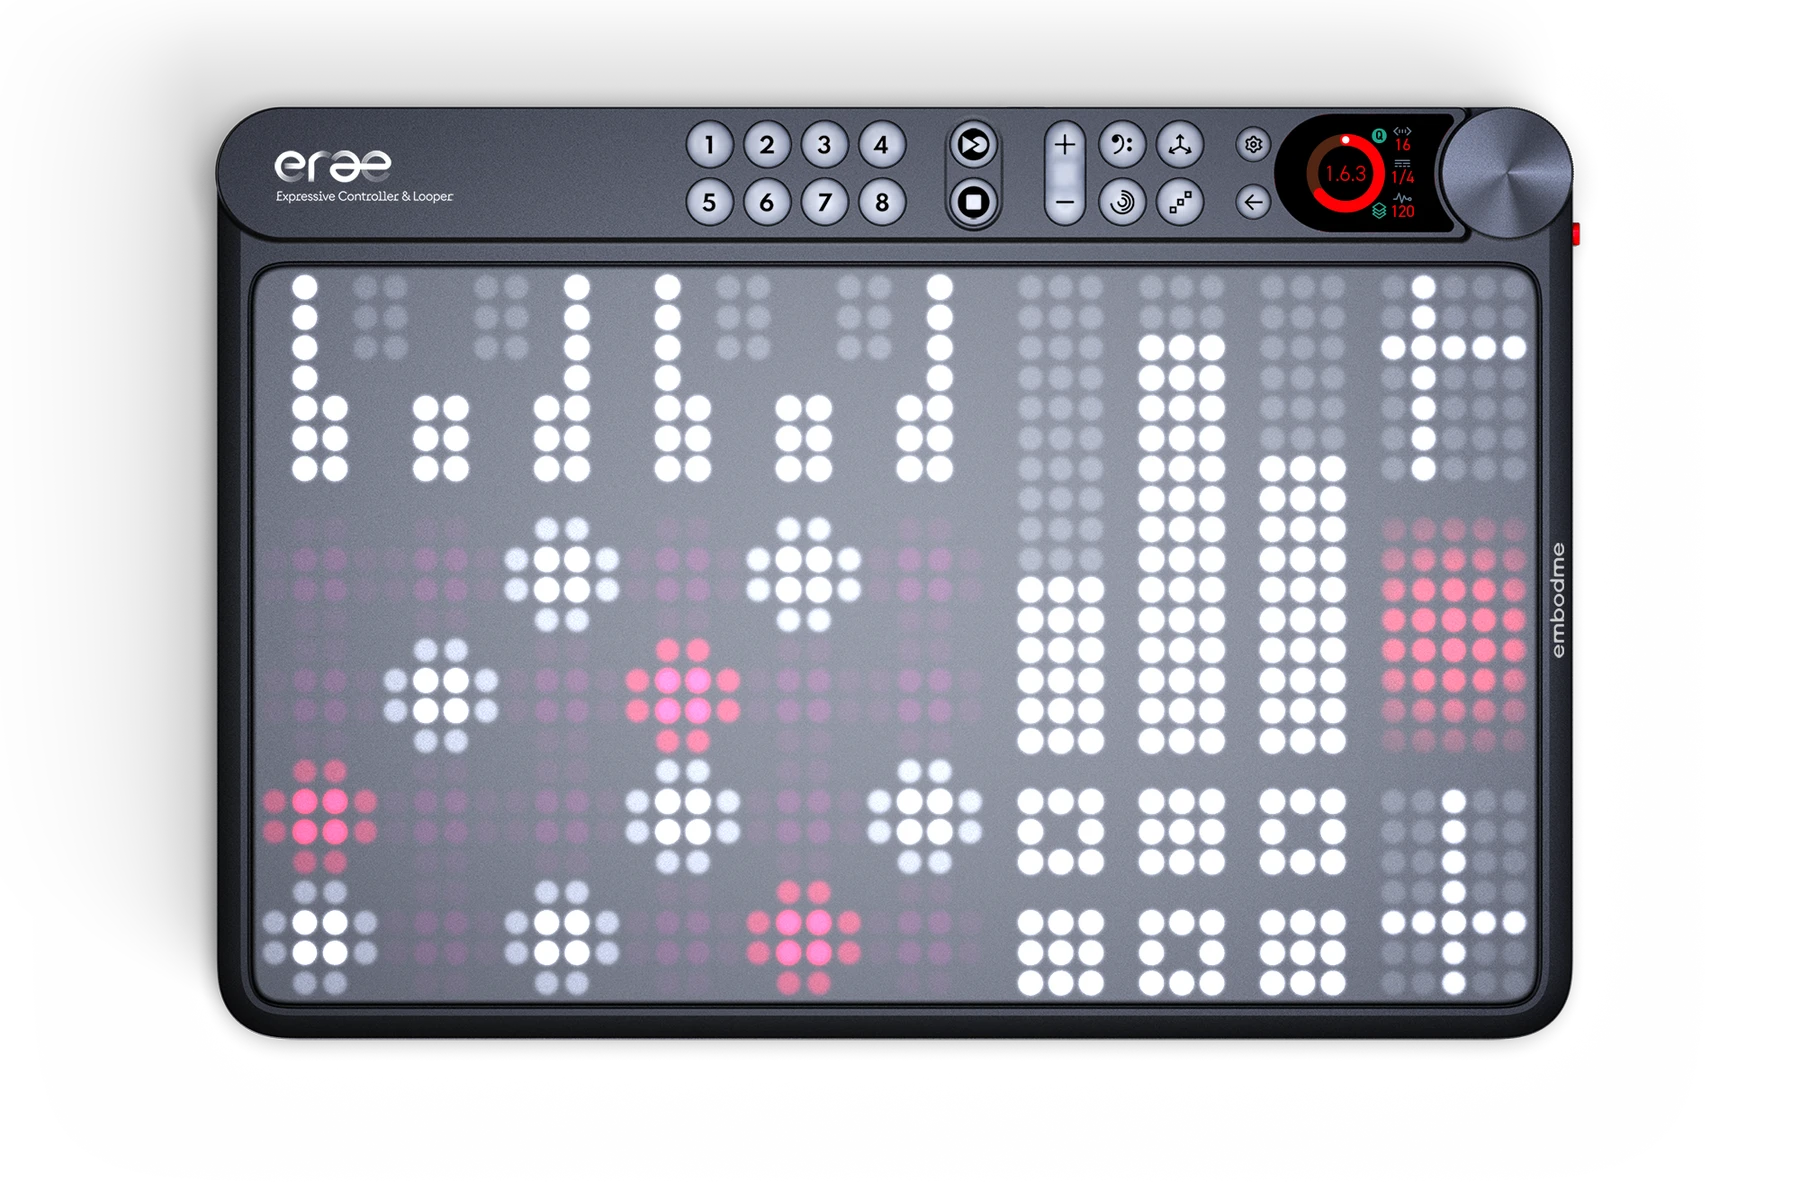Click the red circular 1.6.3 position ring

tap(1345, 174)
